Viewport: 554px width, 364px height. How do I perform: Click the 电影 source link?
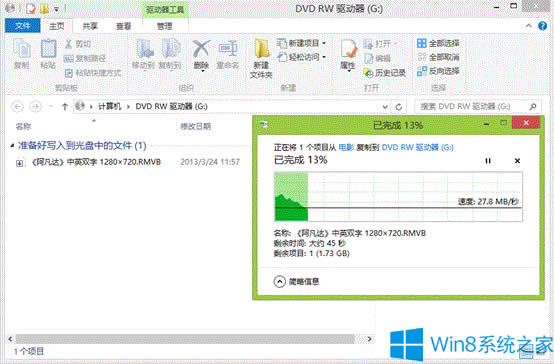346,147
